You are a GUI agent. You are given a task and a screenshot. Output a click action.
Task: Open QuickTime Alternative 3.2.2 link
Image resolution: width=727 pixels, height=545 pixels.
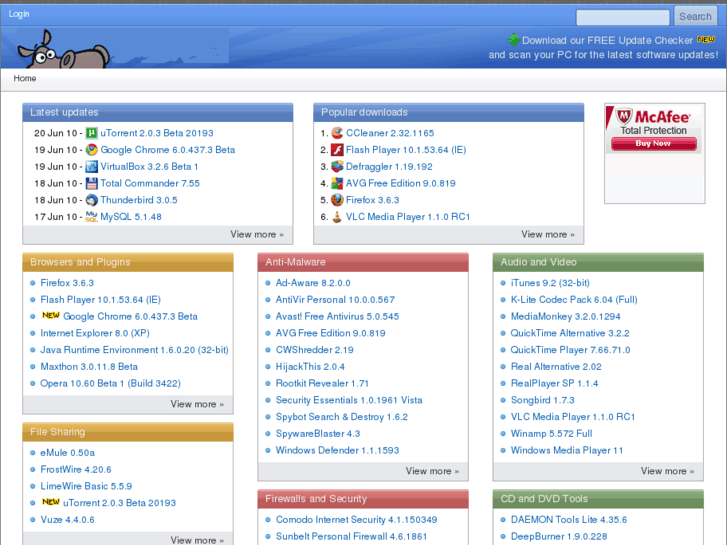coord(570,333)
